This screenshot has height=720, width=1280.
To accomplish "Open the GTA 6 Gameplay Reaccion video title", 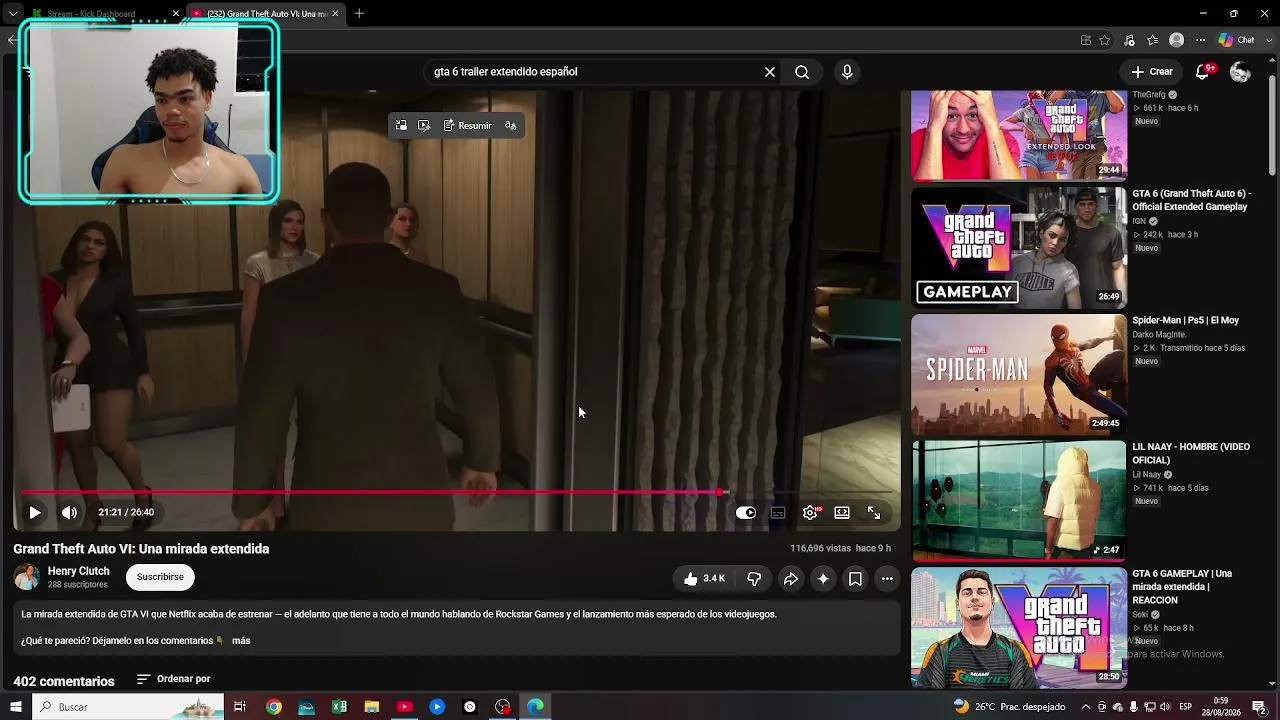I will [x=1182, y=587].
